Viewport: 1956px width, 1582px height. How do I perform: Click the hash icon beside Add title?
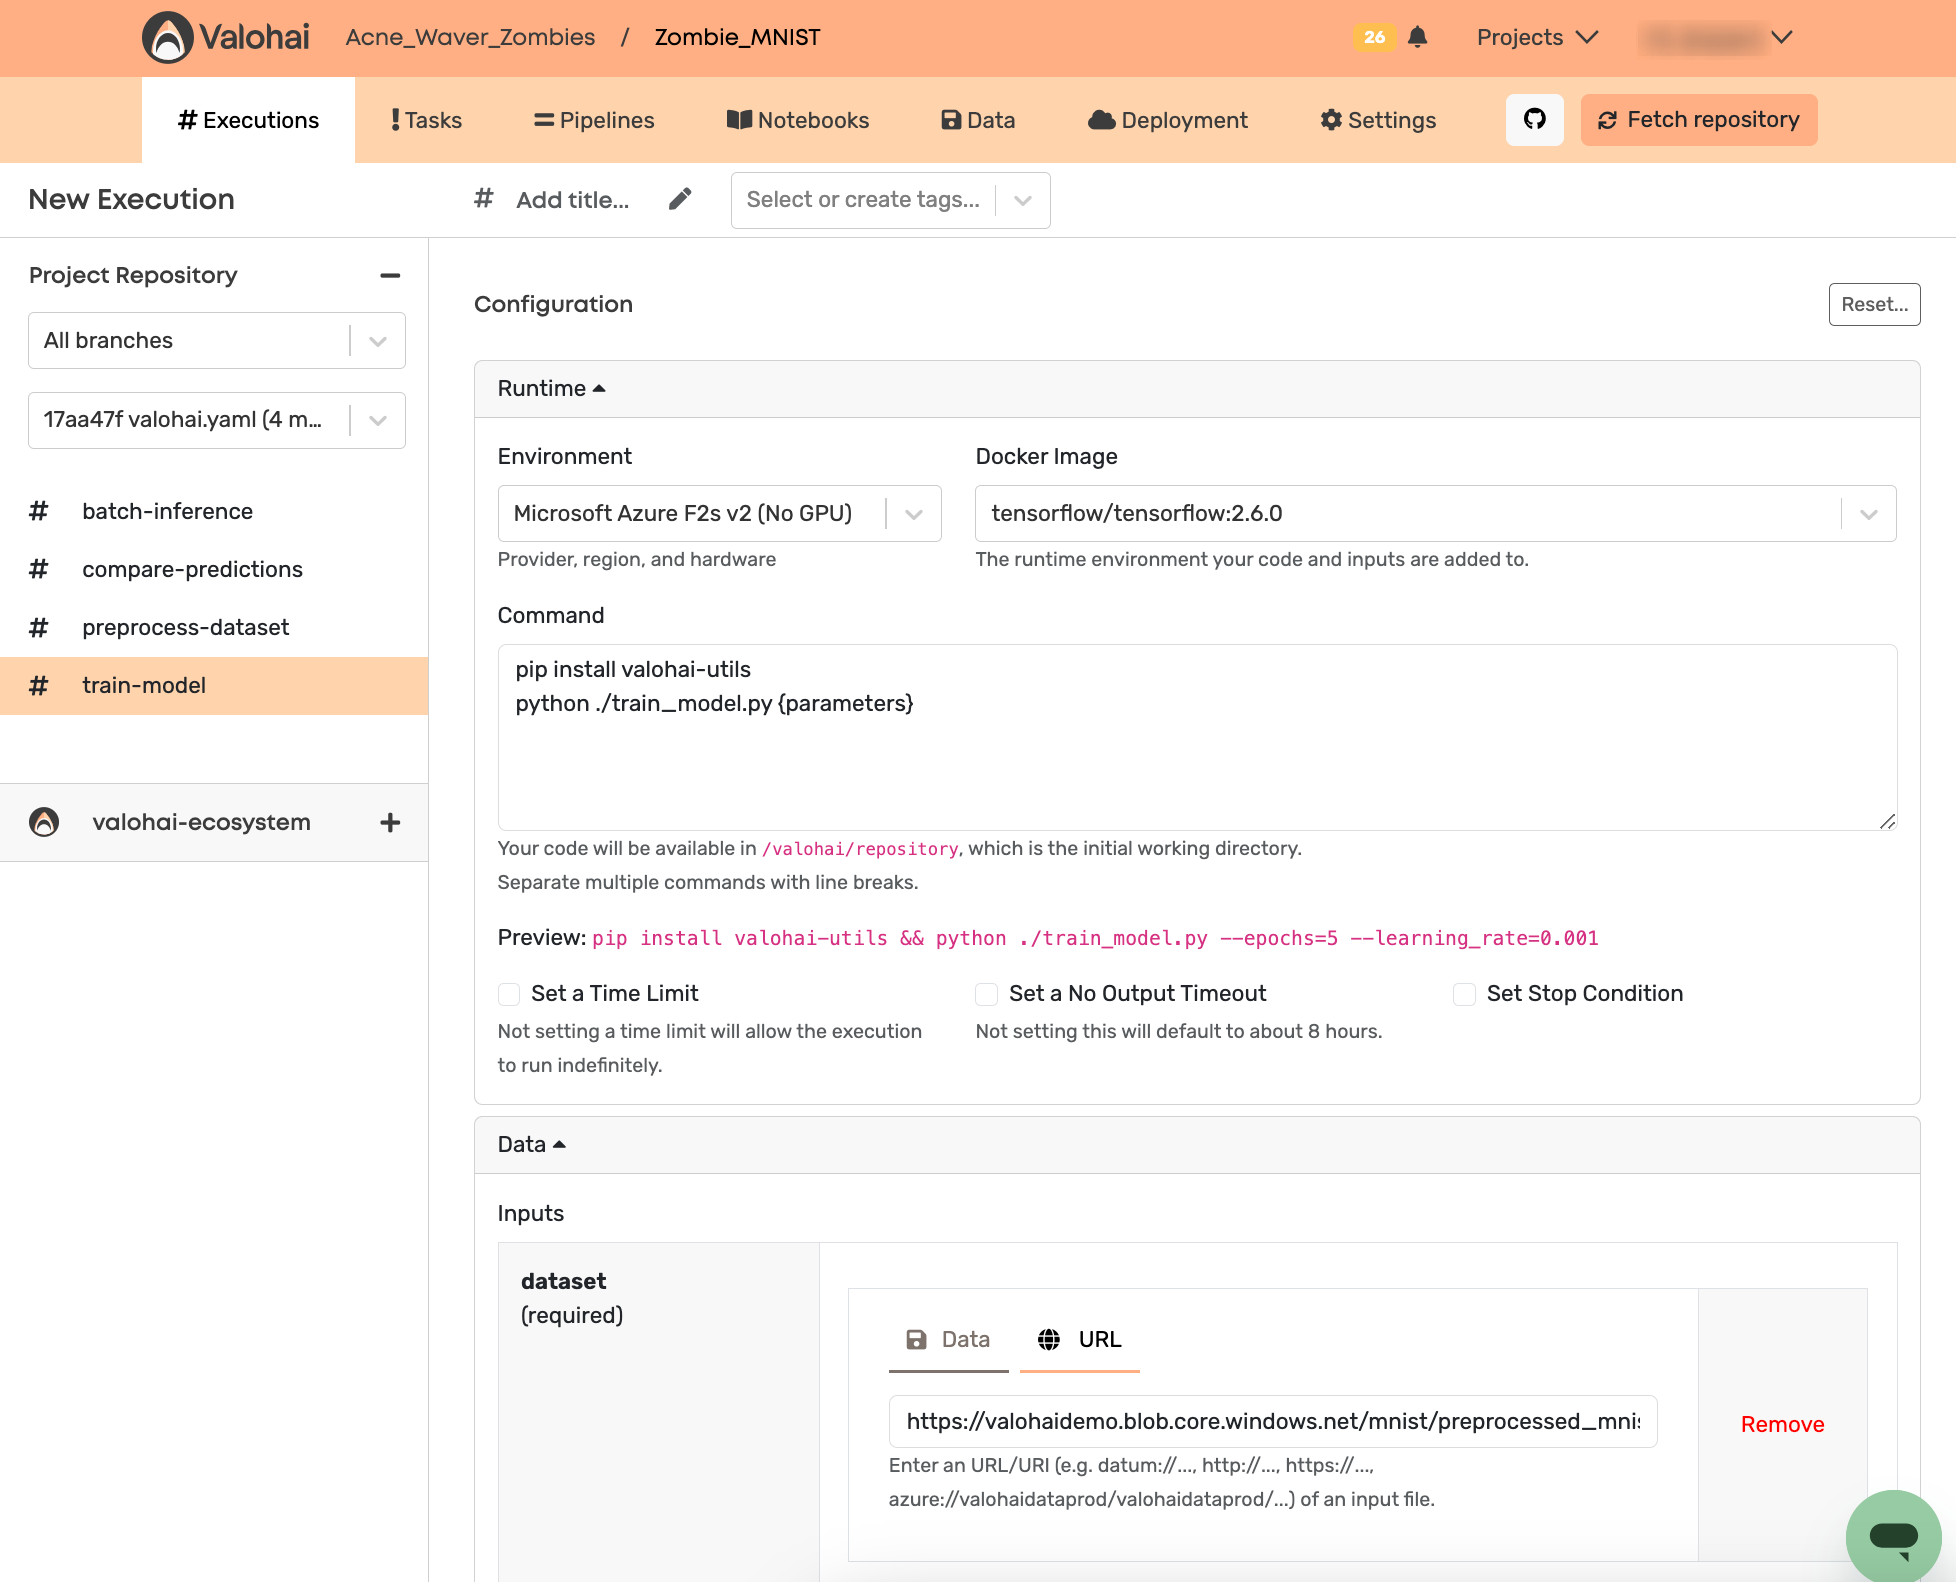point(484,198)
